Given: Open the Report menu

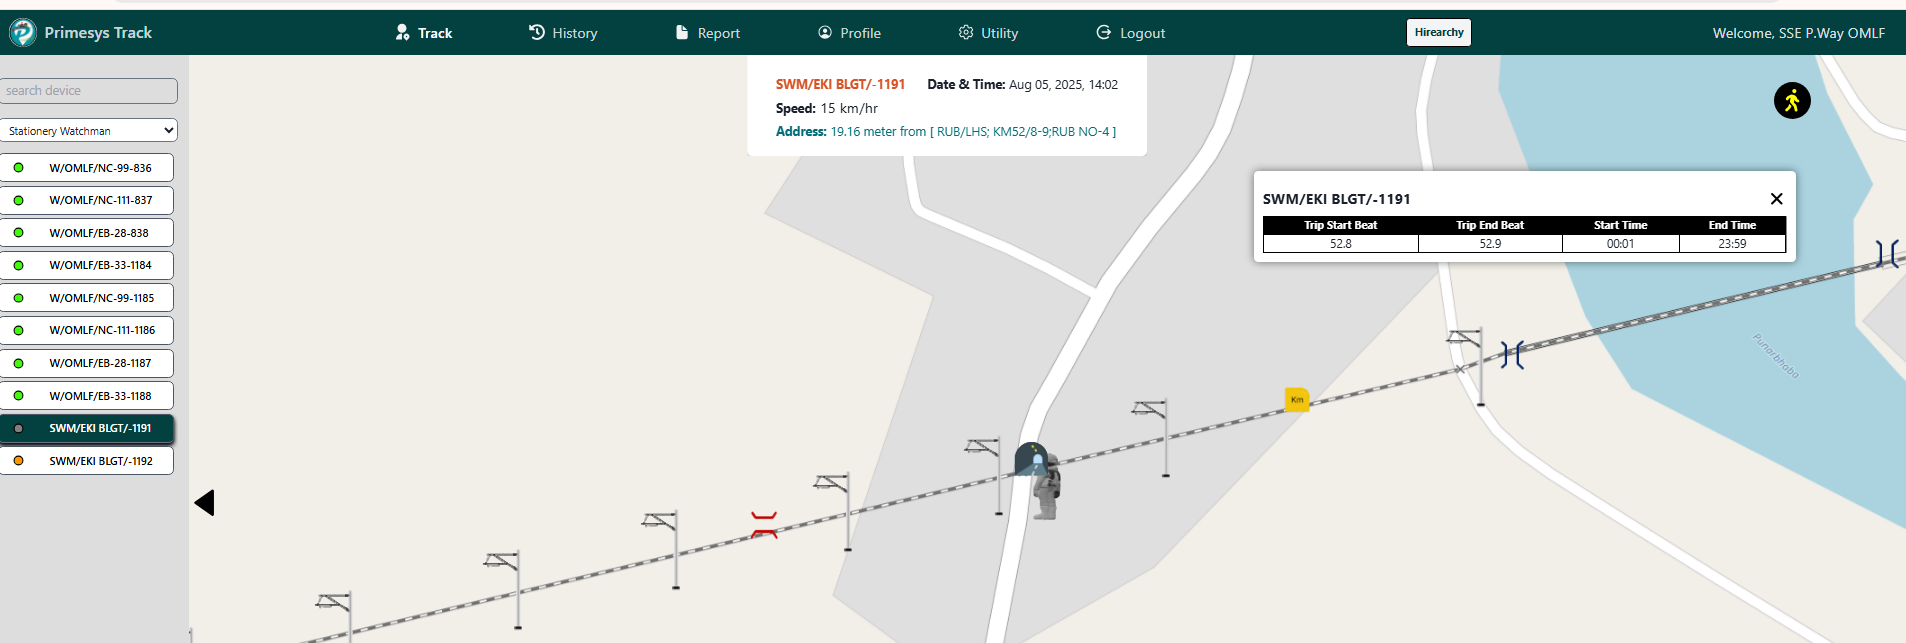Looking at the screenshot, I should 708,33.
